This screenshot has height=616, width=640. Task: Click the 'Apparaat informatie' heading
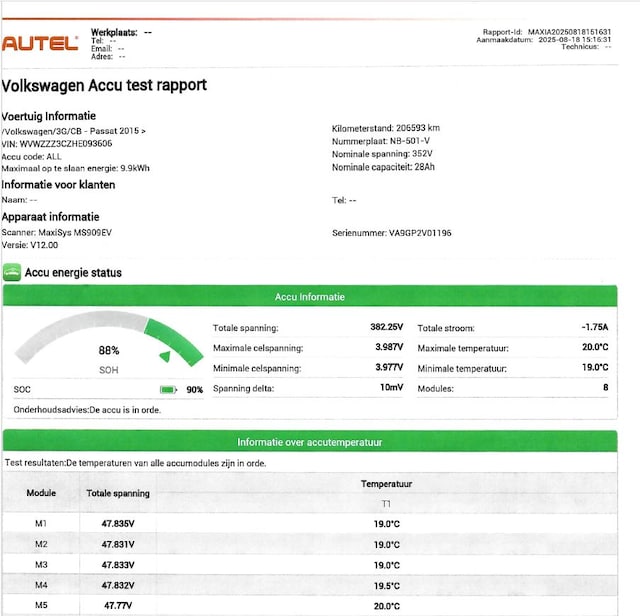pos(51,217)
